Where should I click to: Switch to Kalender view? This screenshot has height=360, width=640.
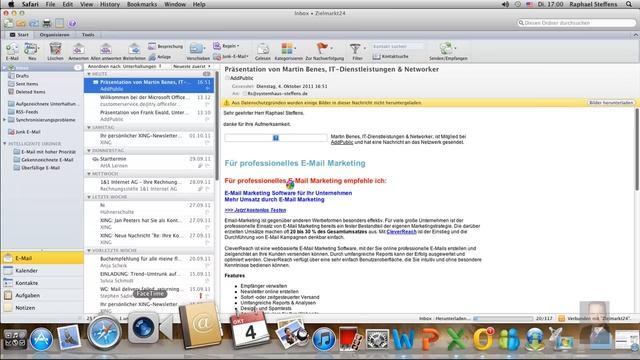click(x=42, y=271)
